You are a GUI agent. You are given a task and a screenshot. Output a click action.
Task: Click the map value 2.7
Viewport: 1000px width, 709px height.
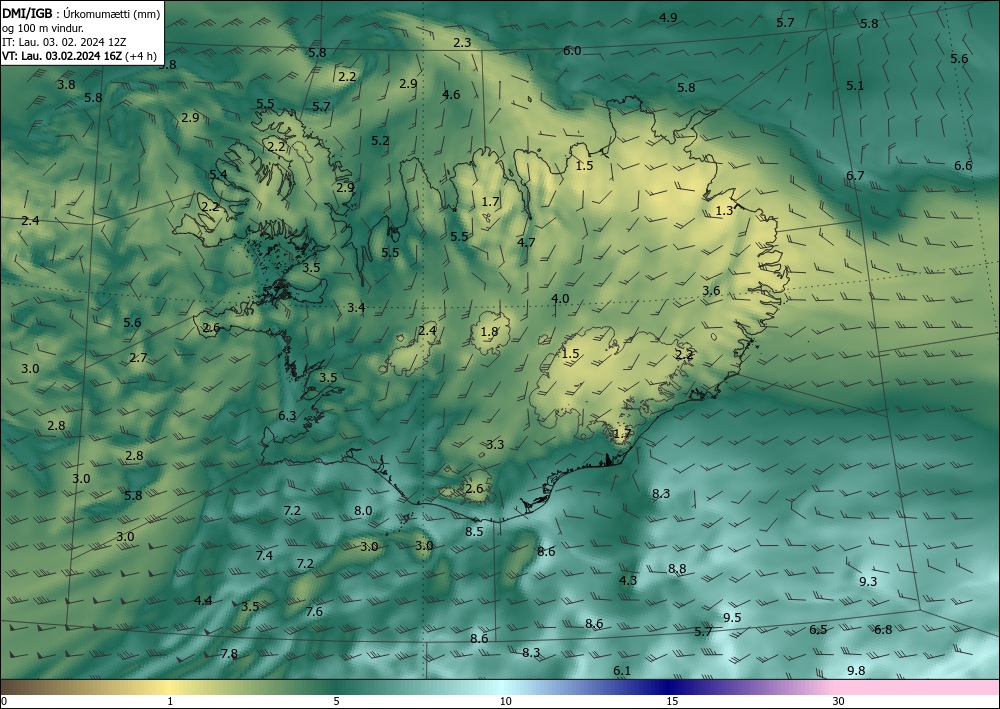click(x=138, y=358)
